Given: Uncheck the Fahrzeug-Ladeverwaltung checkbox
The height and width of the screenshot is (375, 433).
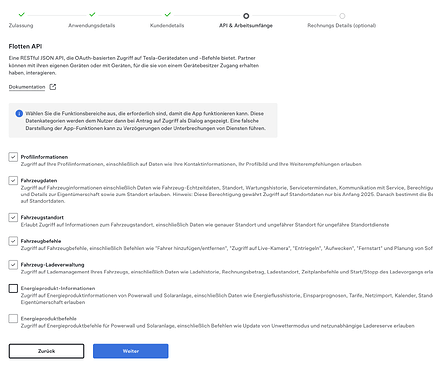Looking at the screenshot, I should click(x=13, y=265).
